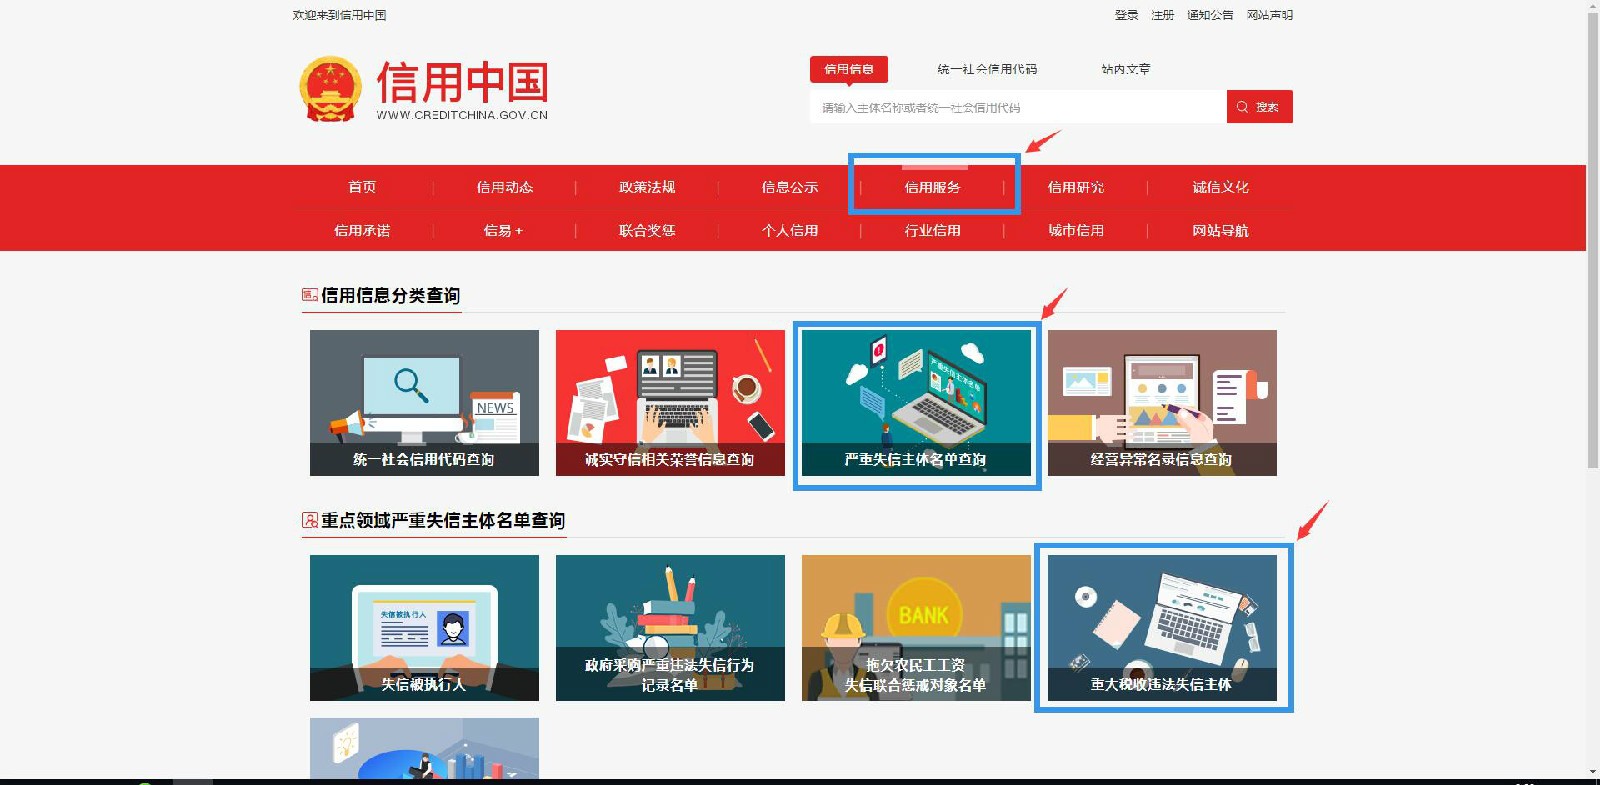1600x785 pixels.
Task: Switch to 站内文章 search tab
Action: (1125, 69)
